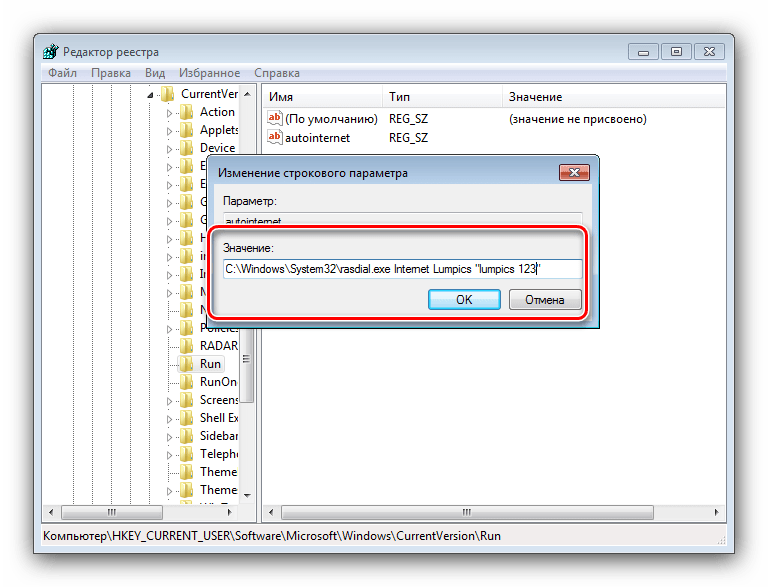Click the Значение column header

pyautogui.click(x=614, y=97)
